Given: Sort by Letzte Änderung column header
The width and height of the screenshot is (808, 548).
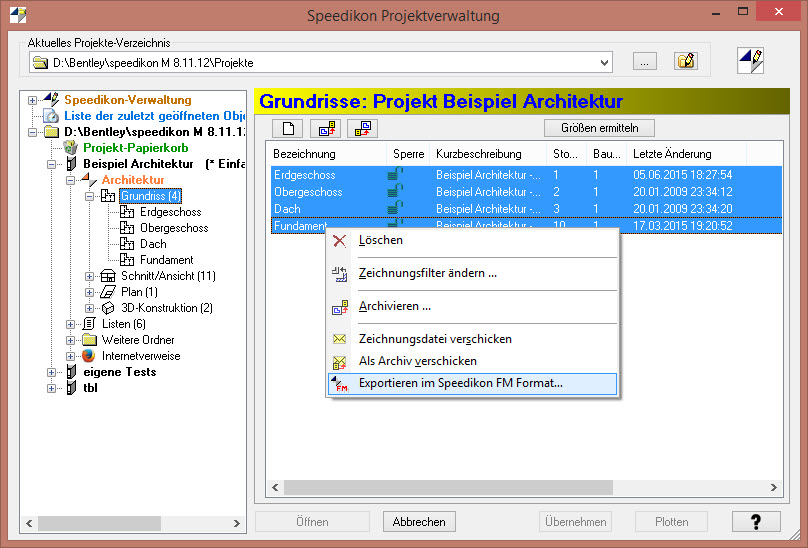Looking at the screenshot, I should pyautogui.click(x=686, y=154).
